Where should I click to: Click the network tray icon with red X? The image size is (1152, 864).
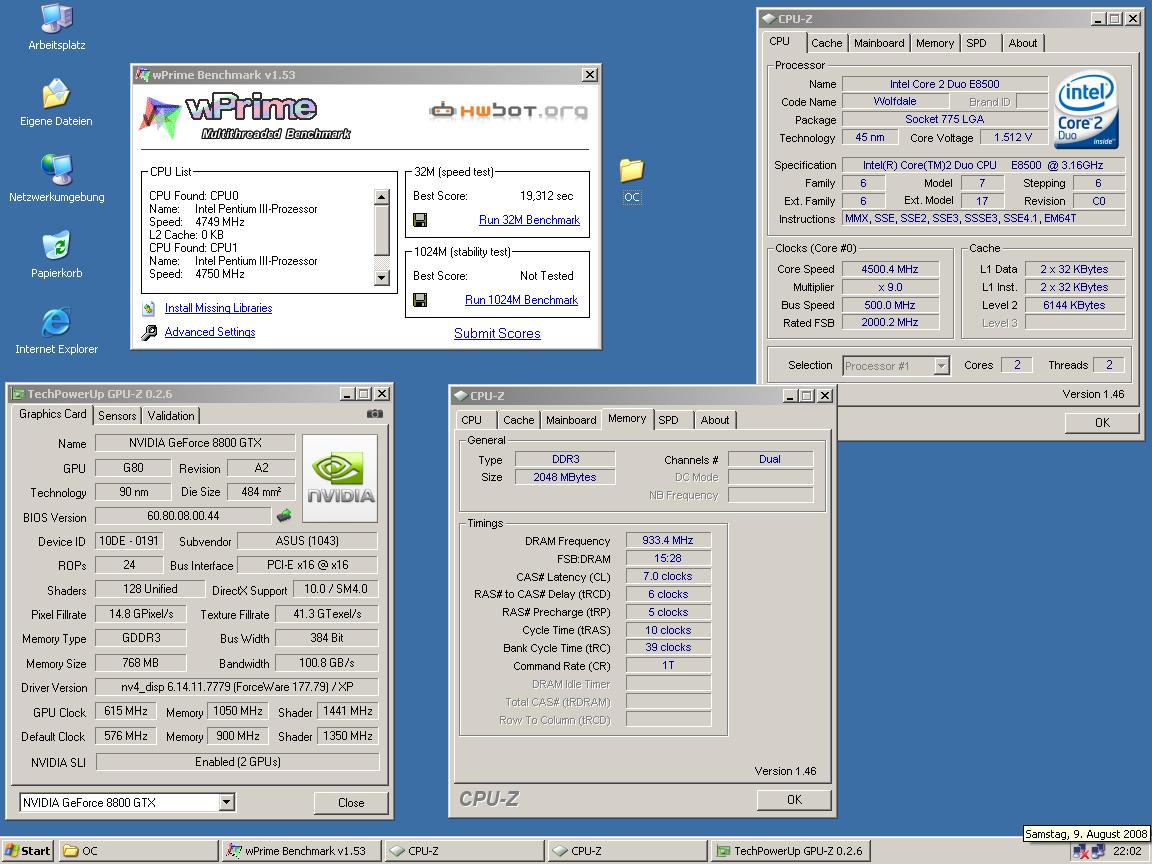click(x=1081, y=852)
